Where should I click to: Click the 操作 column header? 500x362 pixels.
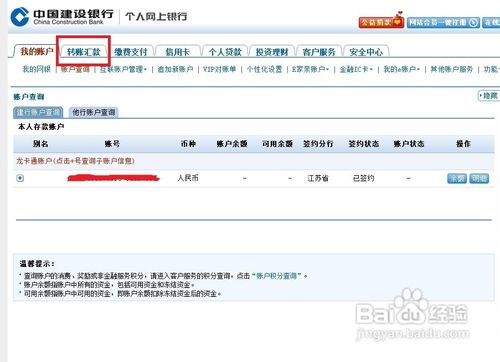click(x=463, y=144)
